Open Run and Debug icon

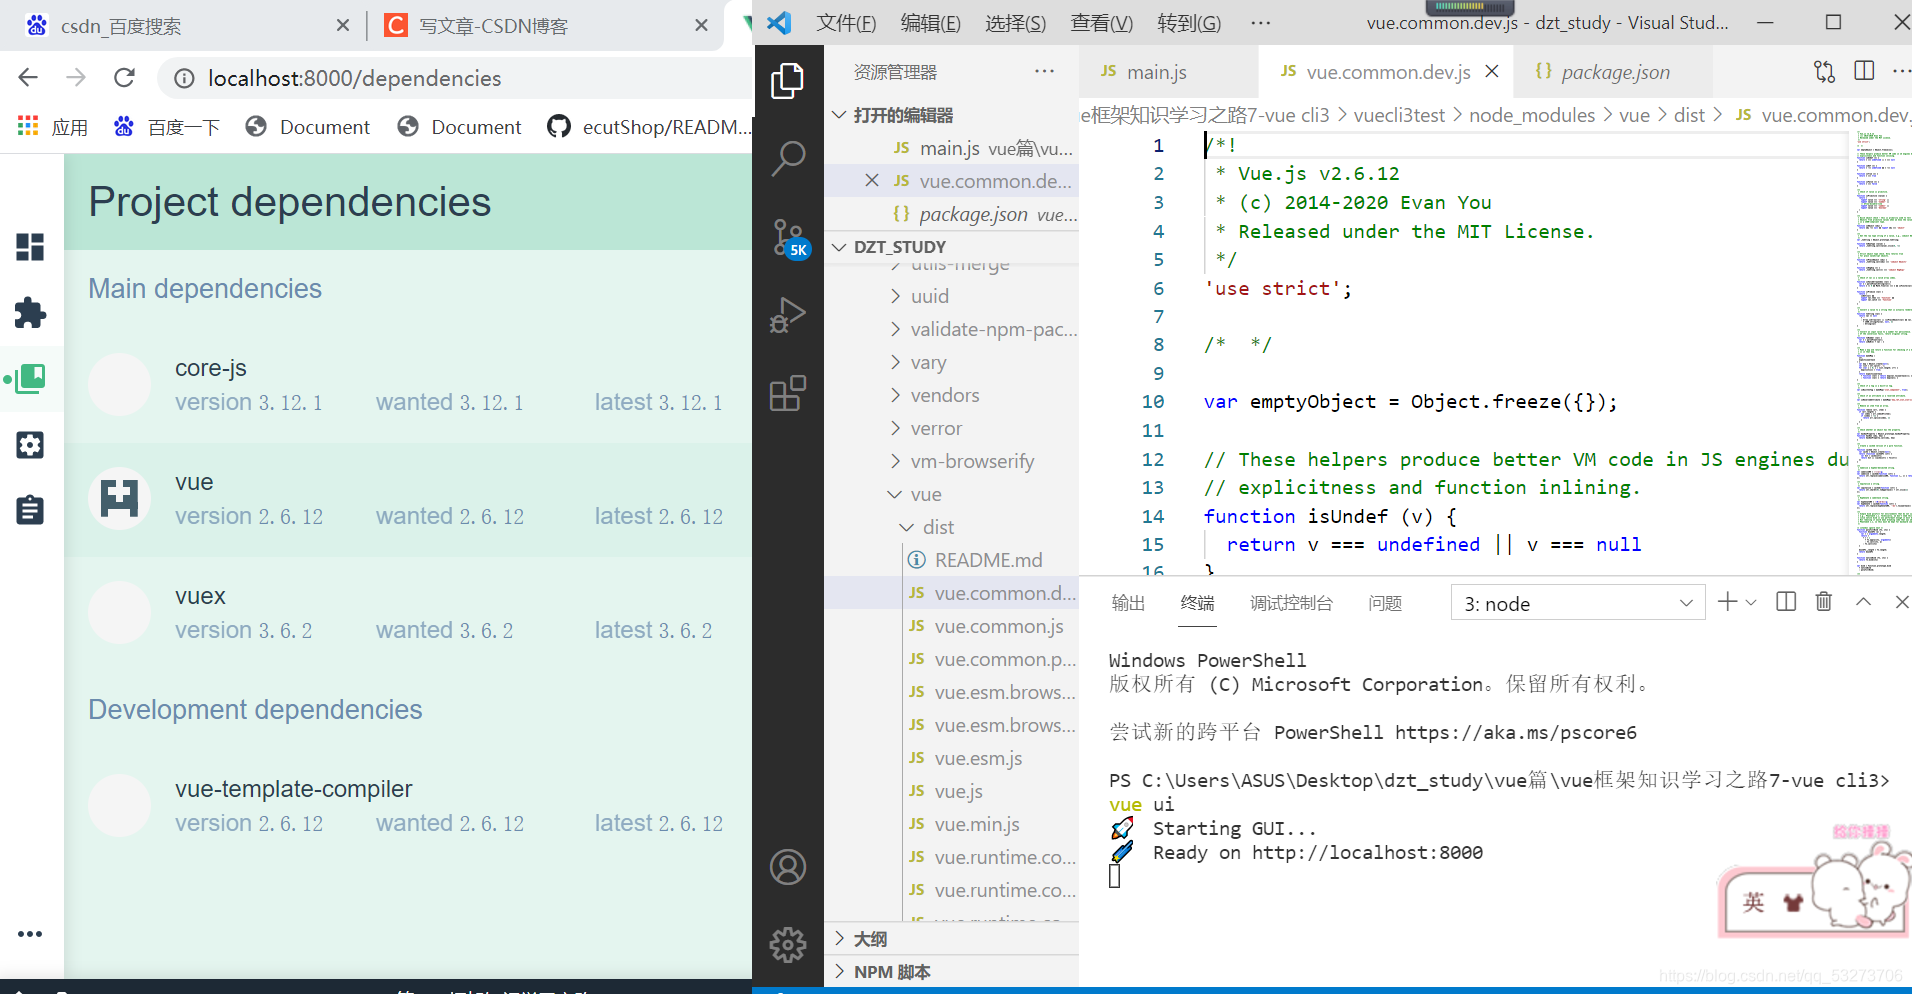788,315
